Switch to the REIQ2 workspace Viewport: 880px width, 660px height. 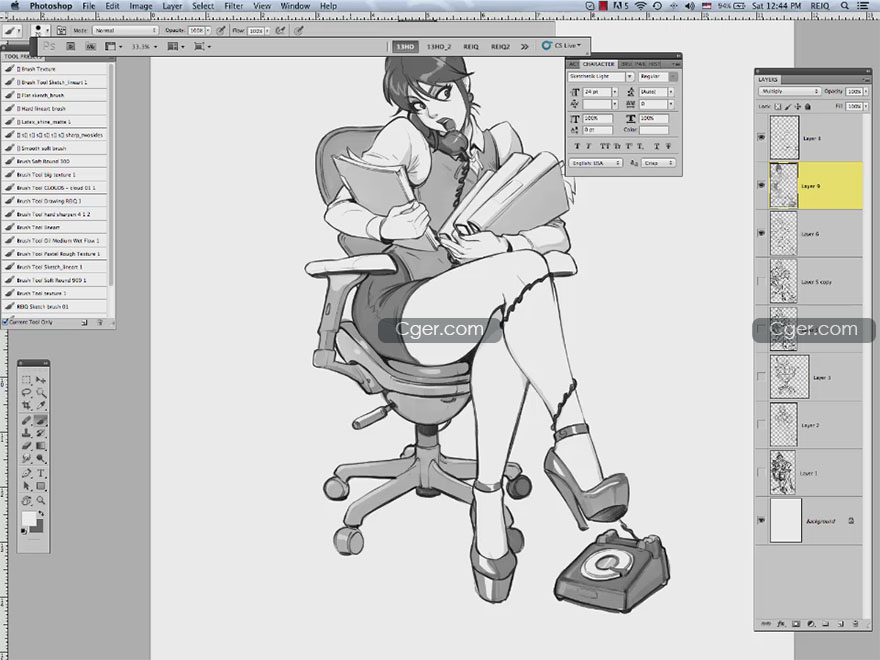pyautogui.click(x=500, y=47)
